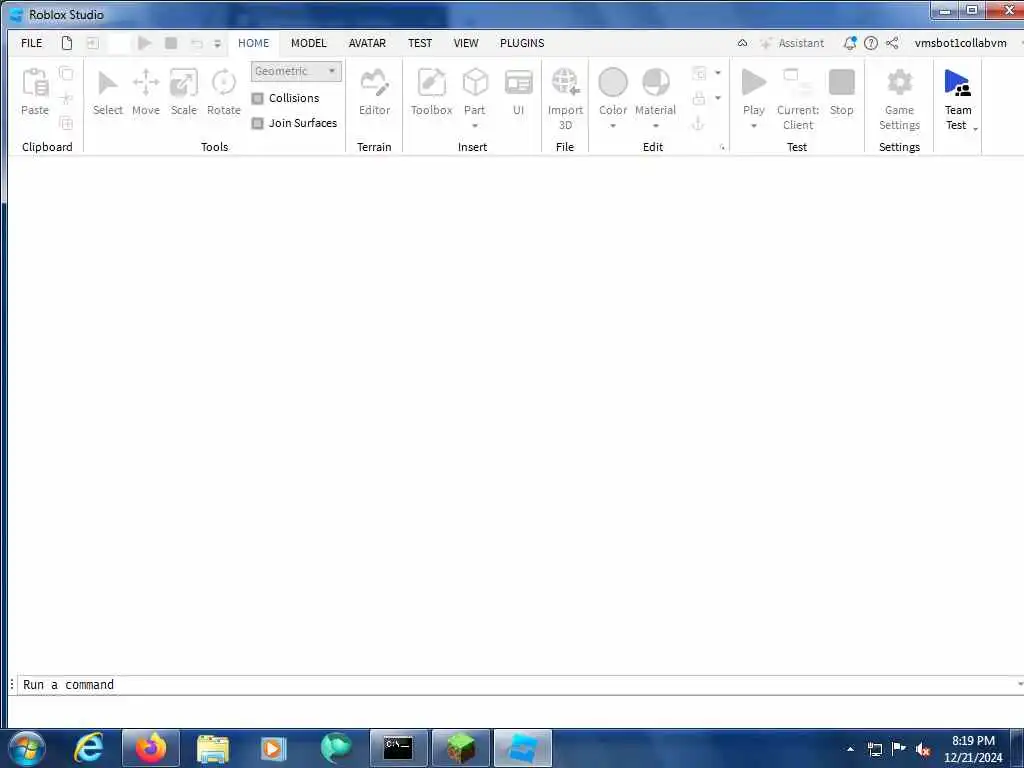This screenshot has width=1024, height=768.
Task: Click the small play icon in quick access bar
Action: coord(144,43)
